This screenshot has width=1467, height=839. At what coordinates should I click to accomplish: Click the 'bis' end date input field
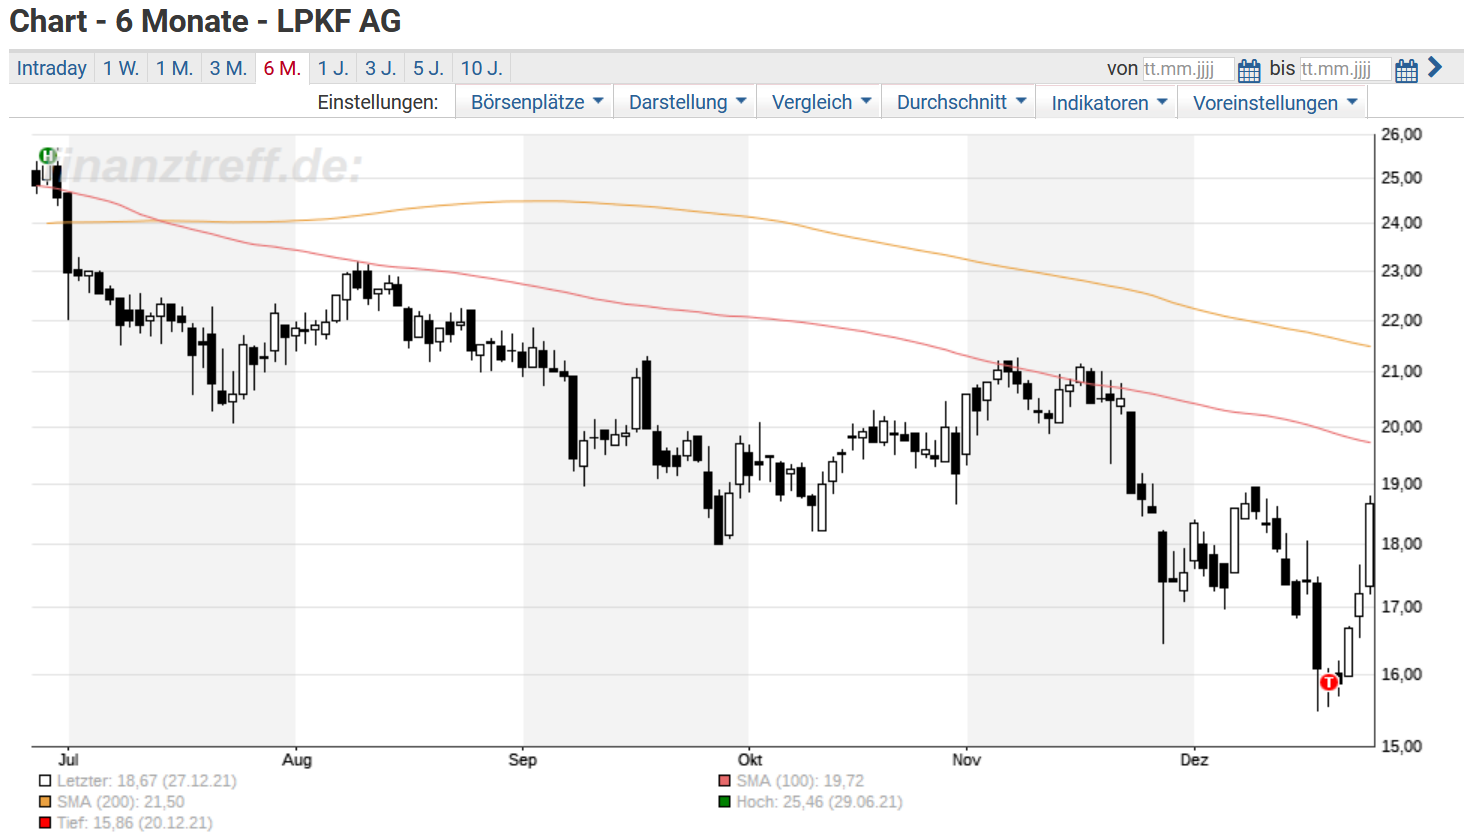[1345, 69]
